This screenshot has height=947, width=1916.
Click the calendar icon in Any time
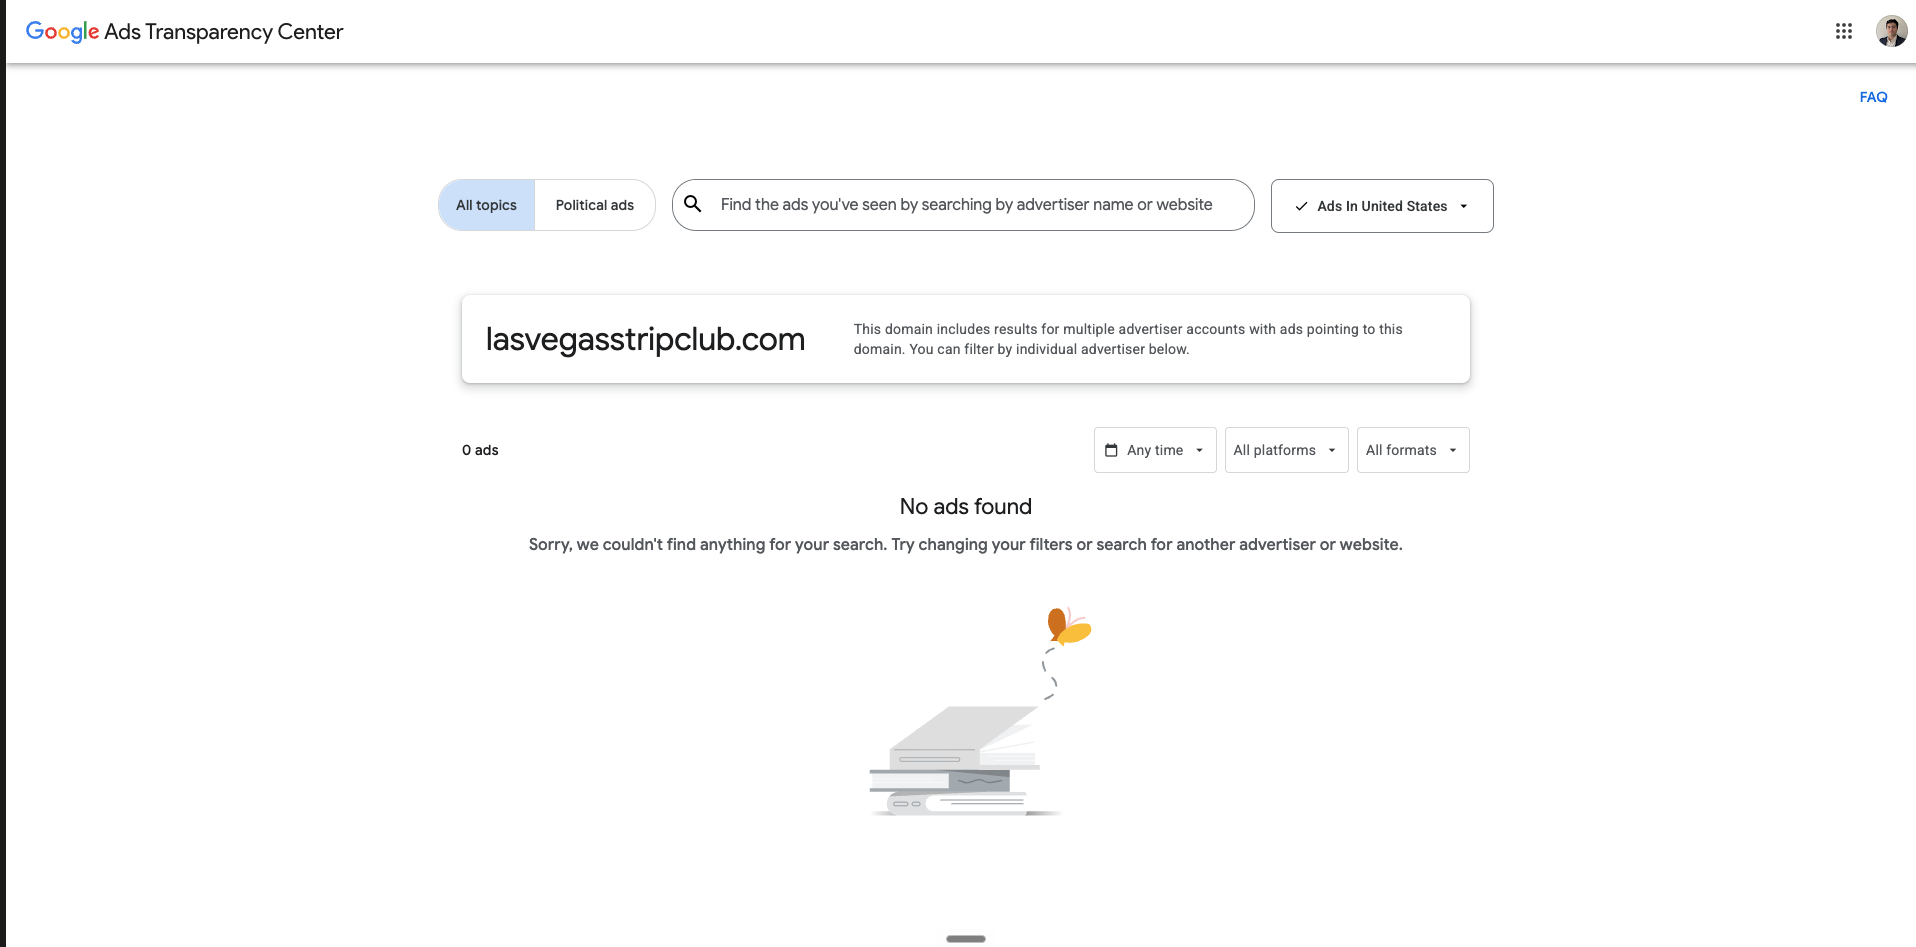[x=1111, y=450]
